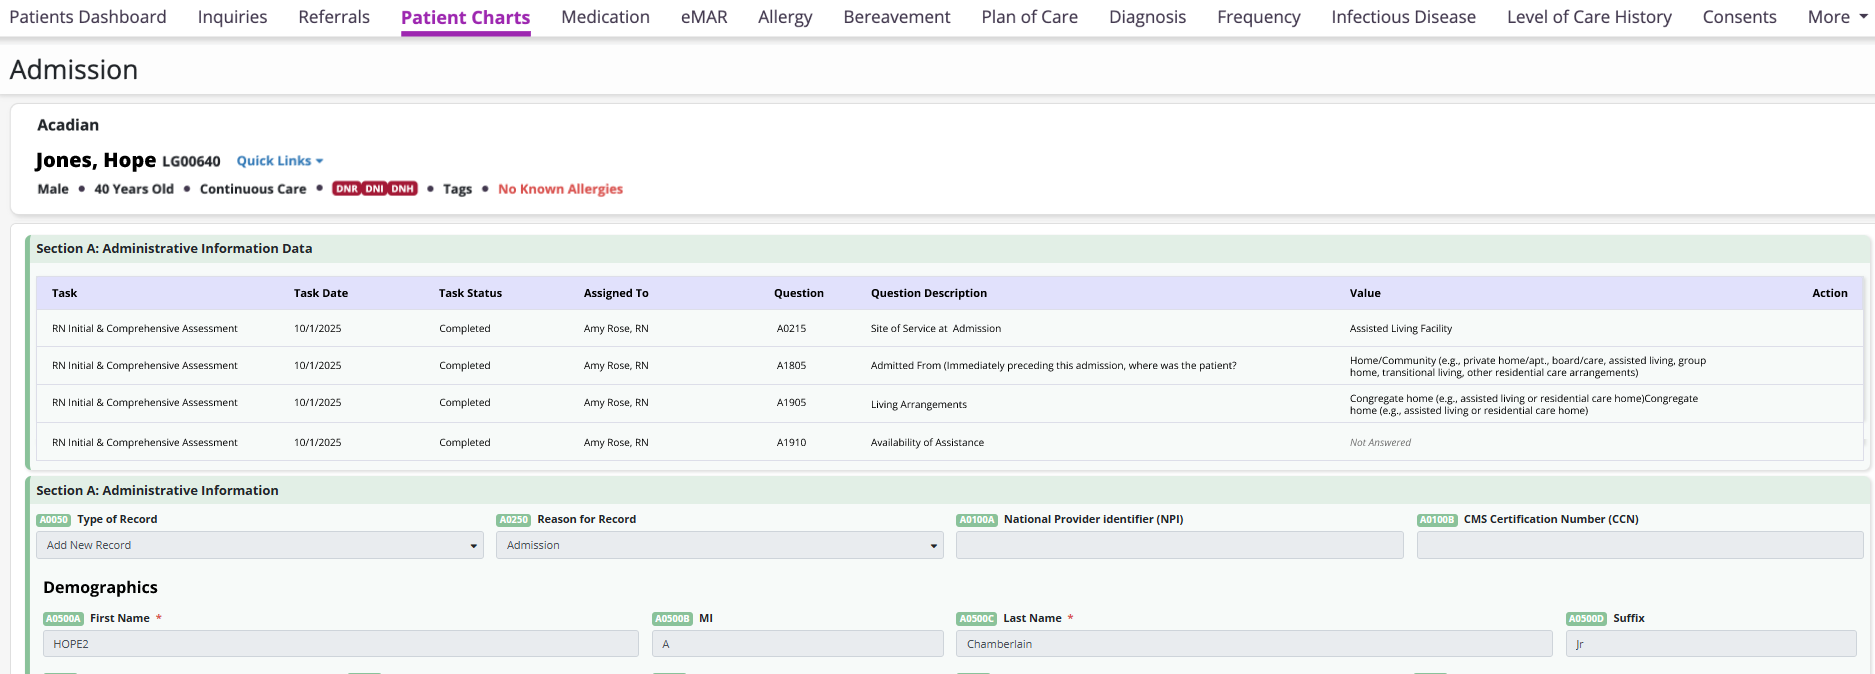Go to the Patients Dashboard tab
This screenshot has height=674, width=1875.
88,17
